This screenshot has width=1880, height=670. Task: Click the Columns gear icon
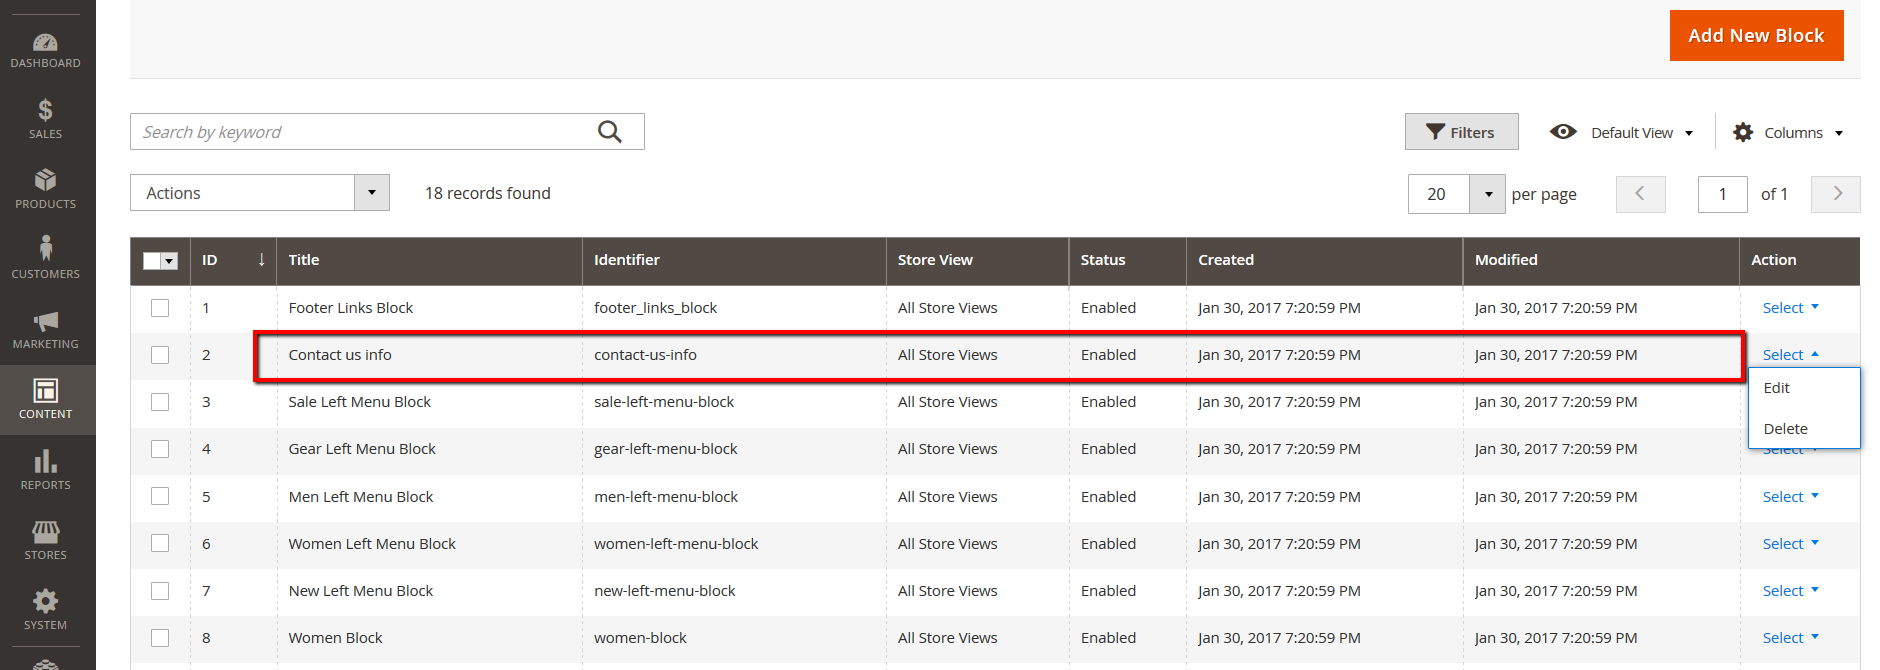pos(1743,132)
